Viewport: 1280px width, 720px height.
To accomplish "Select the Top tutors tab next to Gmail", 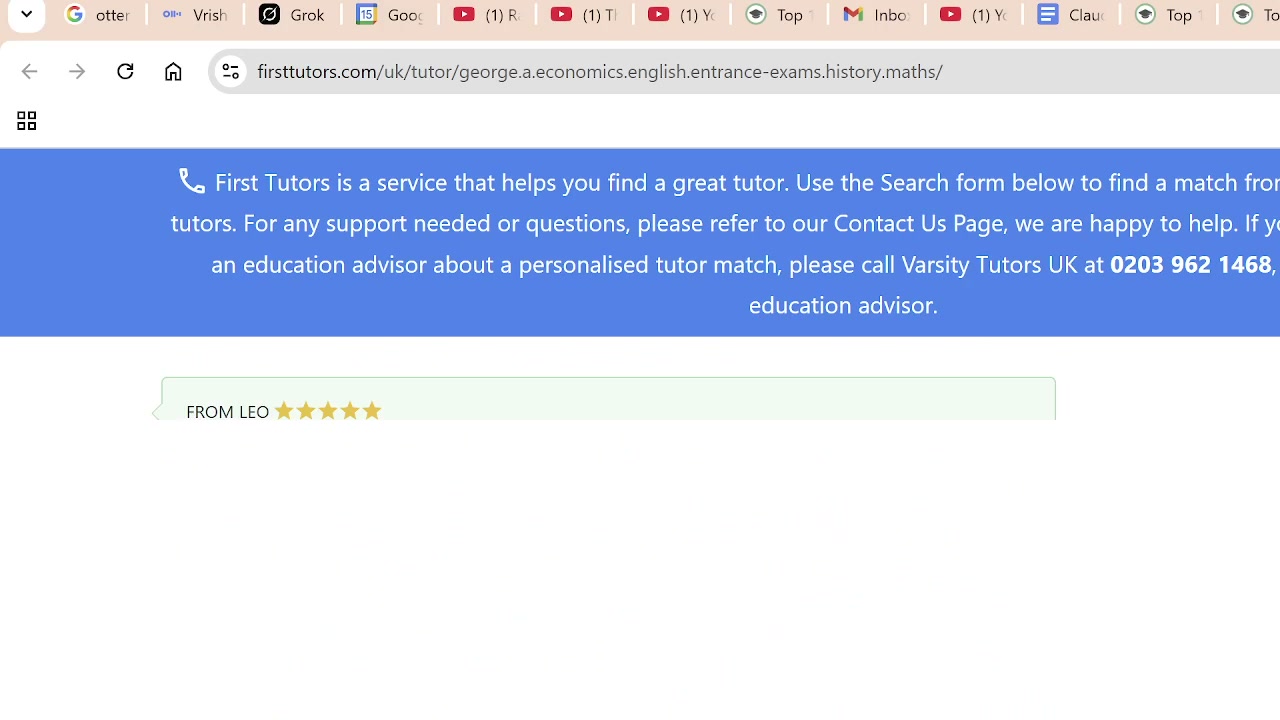I will [x=779, y=15].
